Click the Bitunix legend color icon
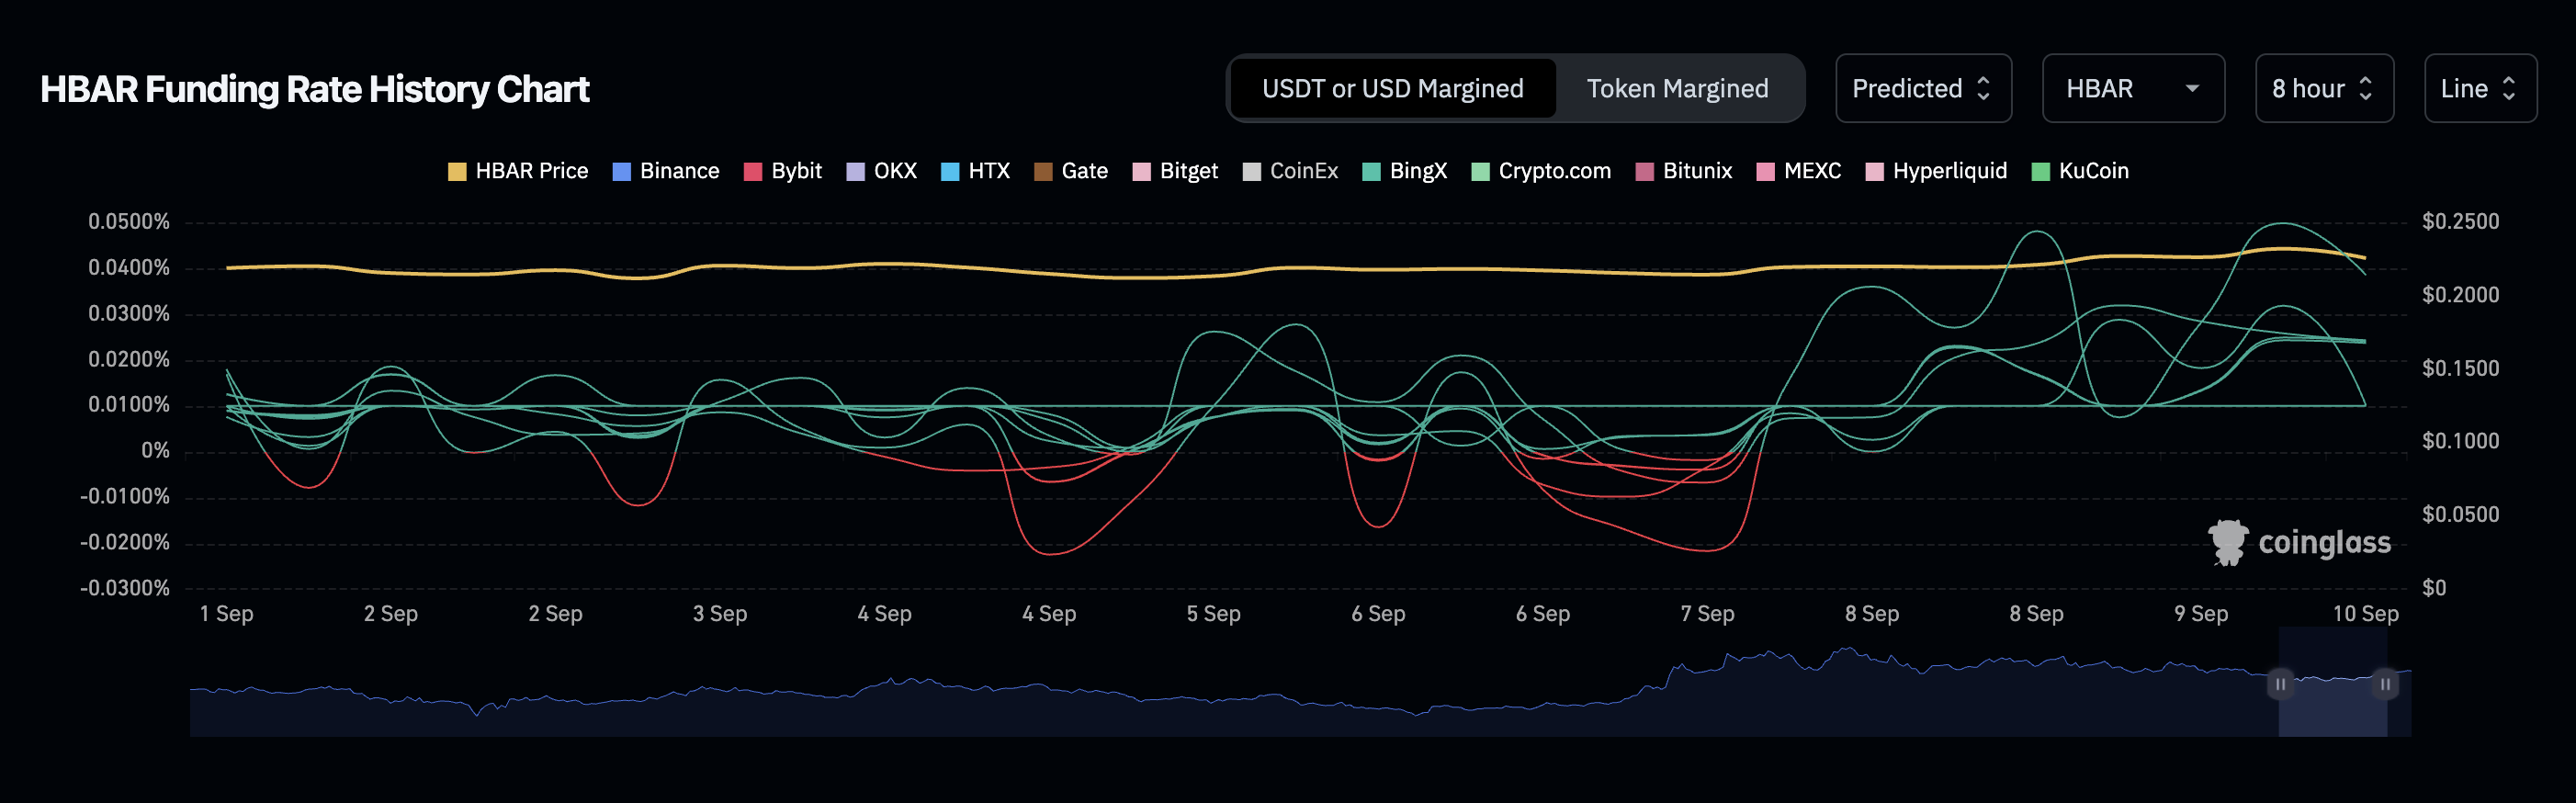 [x=1644, y=172]
